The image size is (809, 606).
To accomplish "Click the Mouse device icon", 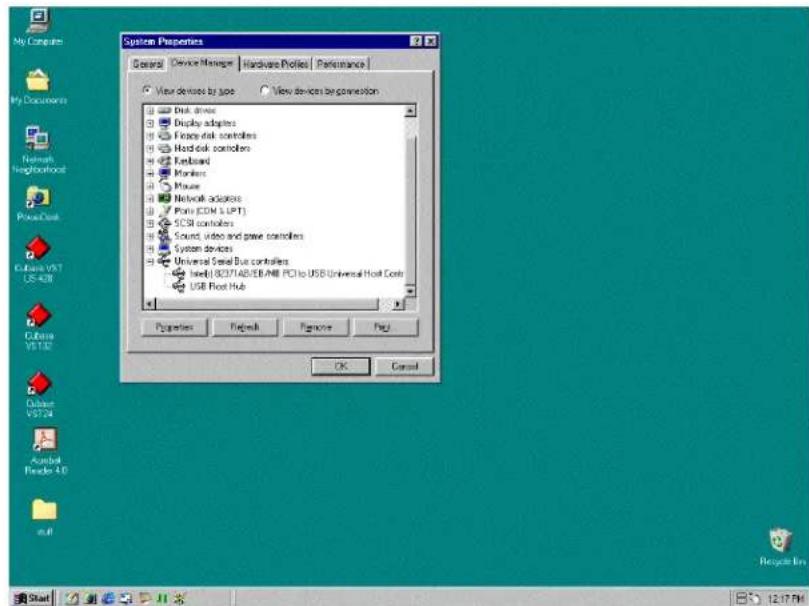I will pyautogui.click(x=165, y=186).
